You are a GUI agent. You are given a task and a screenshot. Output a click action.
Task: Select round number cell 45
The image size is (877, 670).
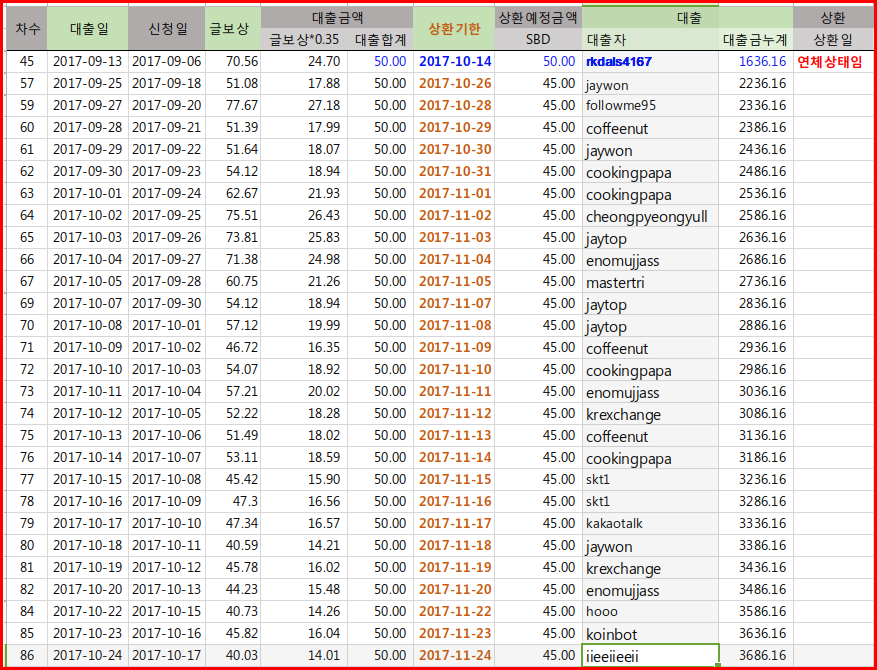point(27,62)
